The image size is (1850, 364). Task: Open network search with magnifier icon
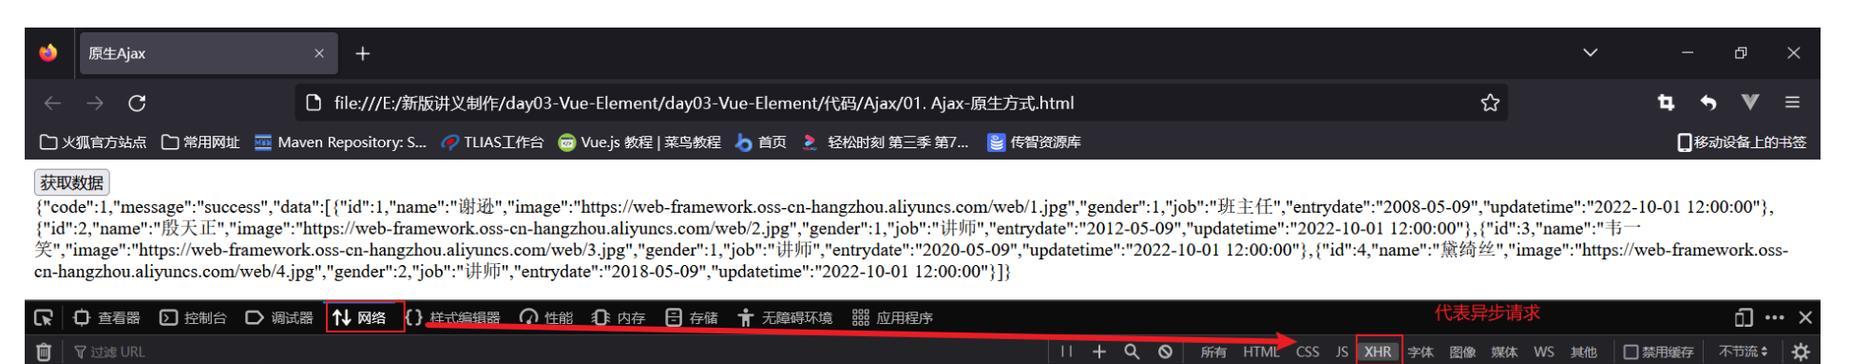click(1132, 351)
